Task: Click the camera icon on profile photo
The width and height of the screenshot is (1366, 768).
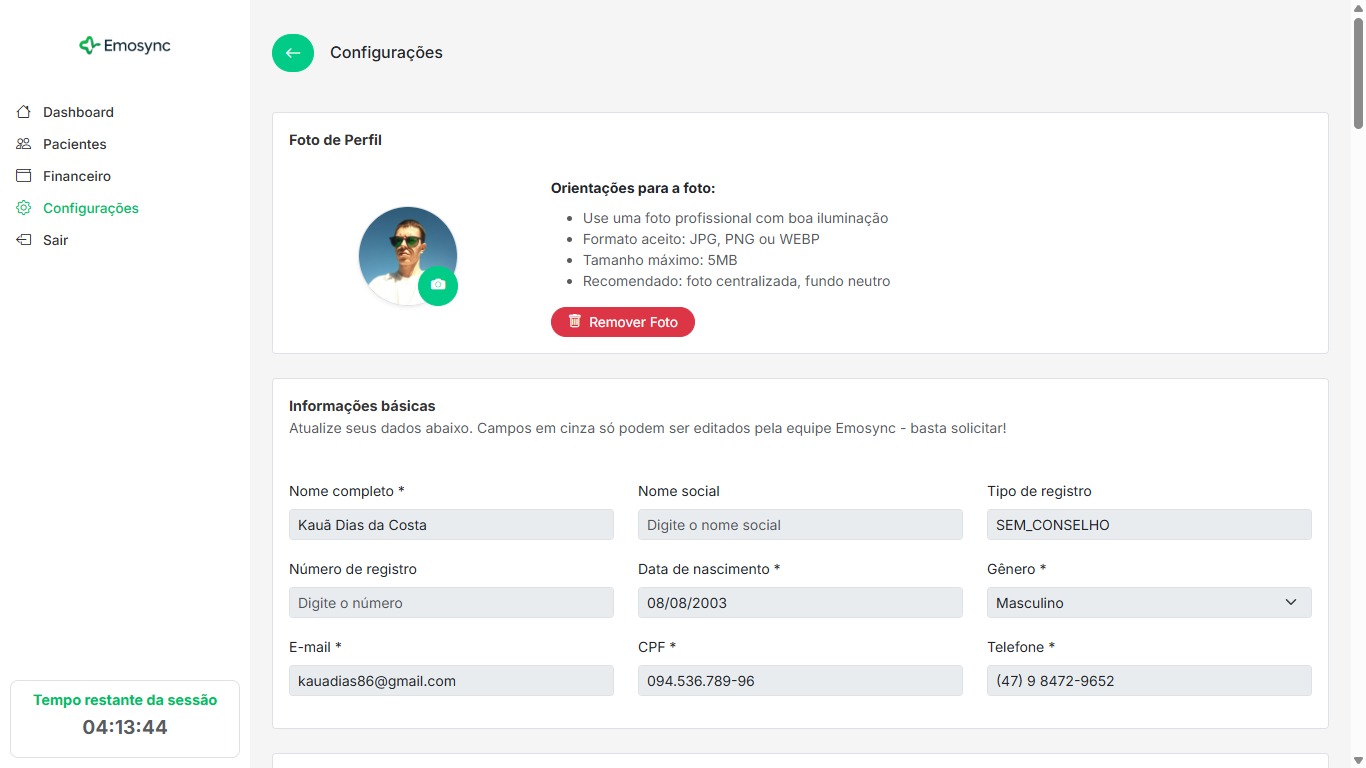Action: 438,286
